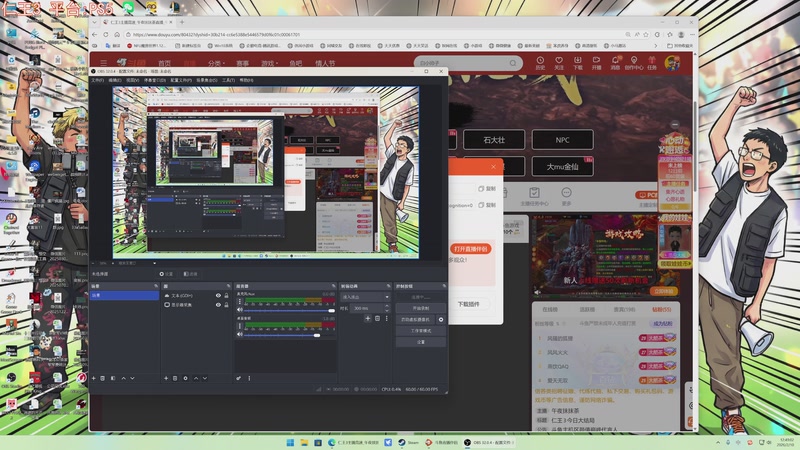800x450 pixels.
Task: Click 工作室模式 studio mode button
Action: click(420, 331)
